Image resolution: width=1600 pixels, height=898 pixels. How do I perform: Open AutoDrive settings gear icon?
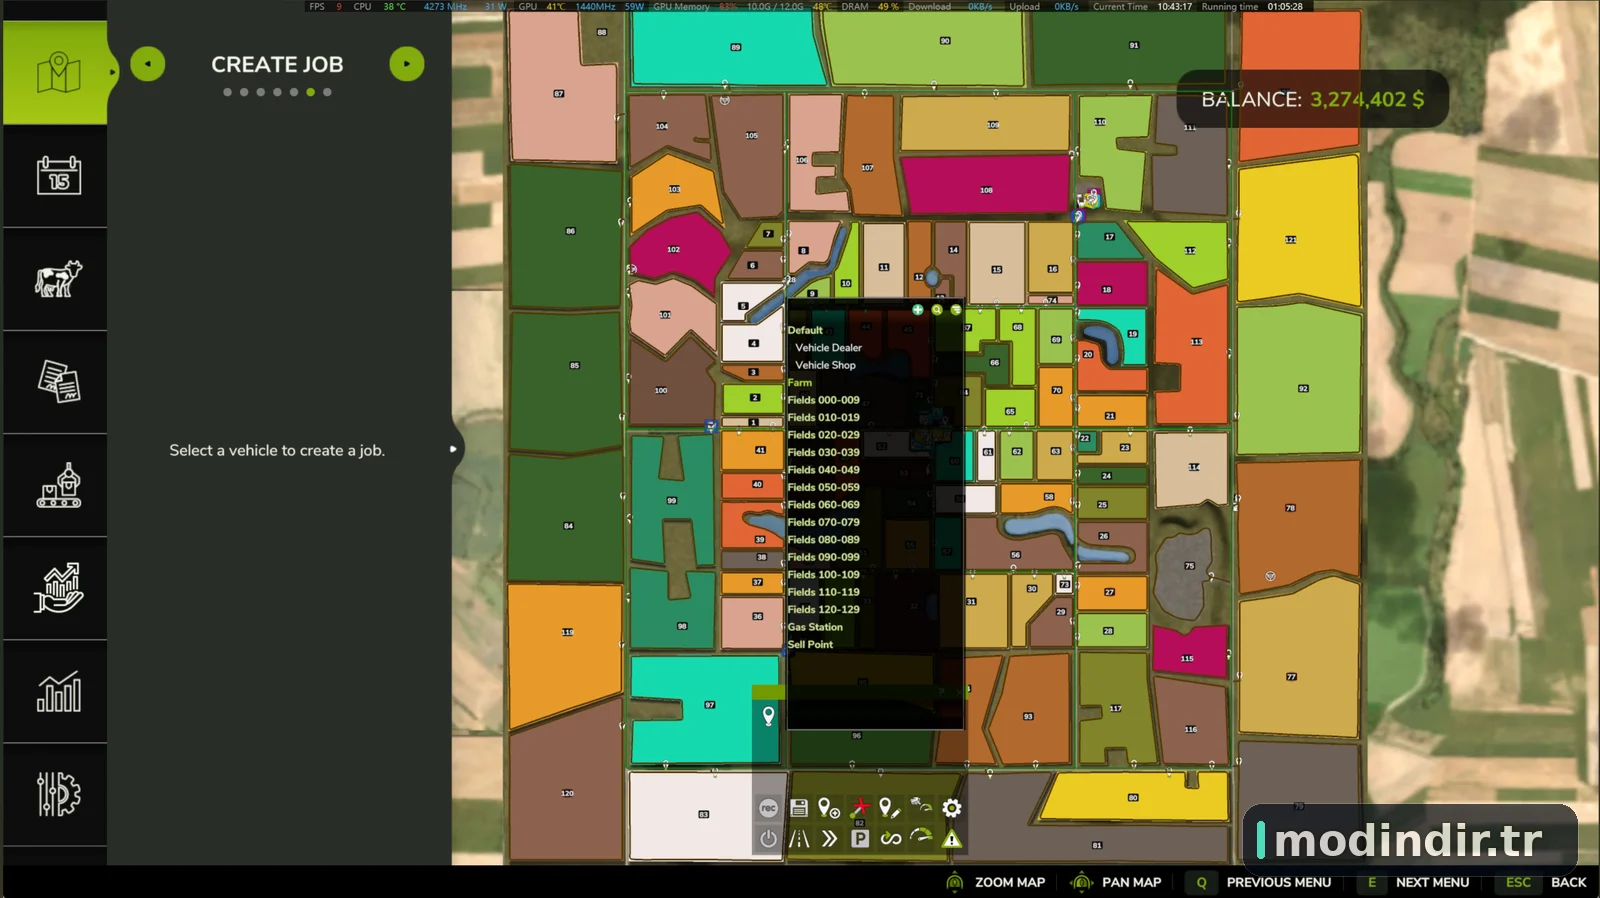952,808
